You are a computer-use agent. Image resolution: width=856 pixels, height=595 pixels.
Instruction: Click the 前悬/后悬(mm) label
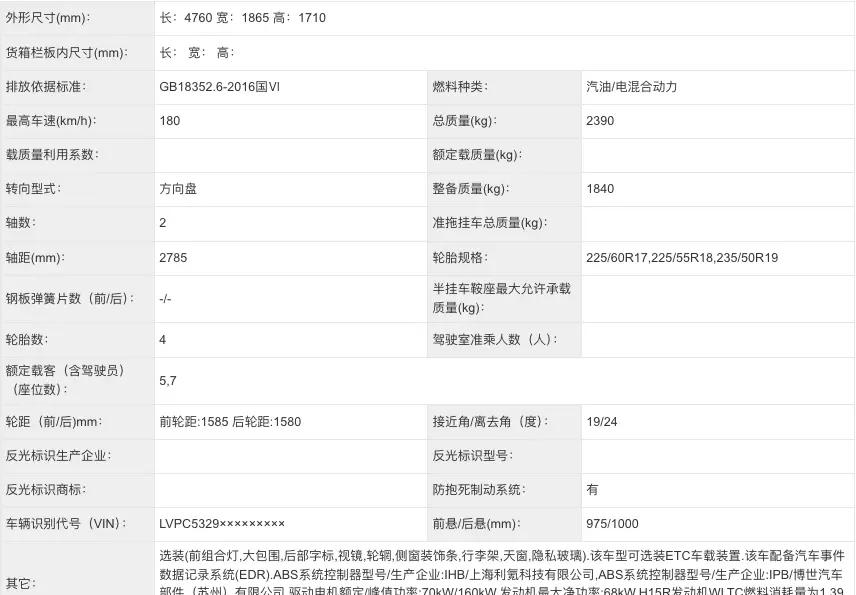(x=477, y=523)
